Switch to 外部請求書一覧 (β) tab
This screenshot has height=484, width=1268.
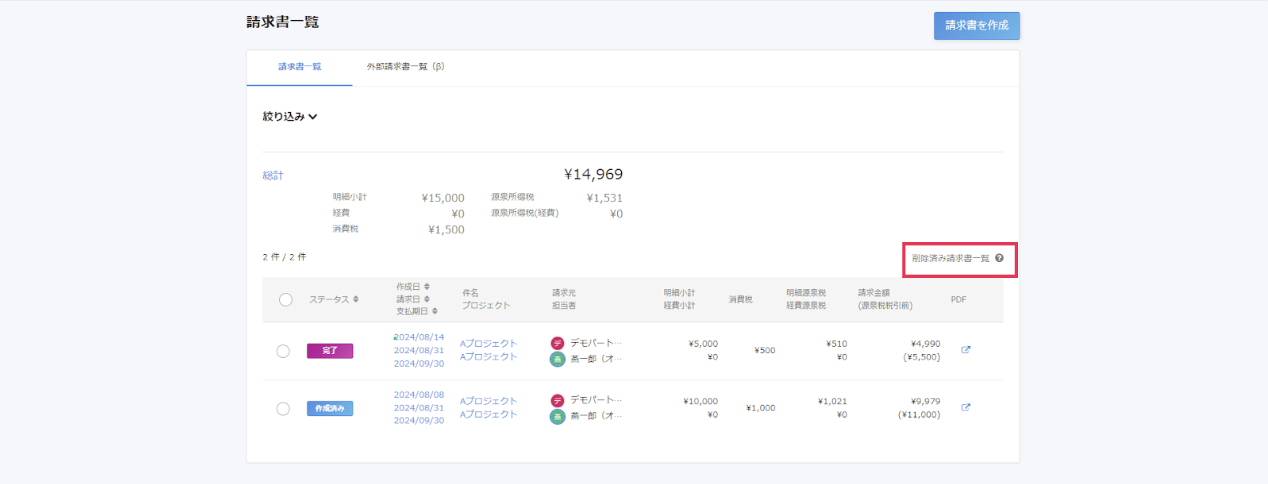tap(405, 67)
